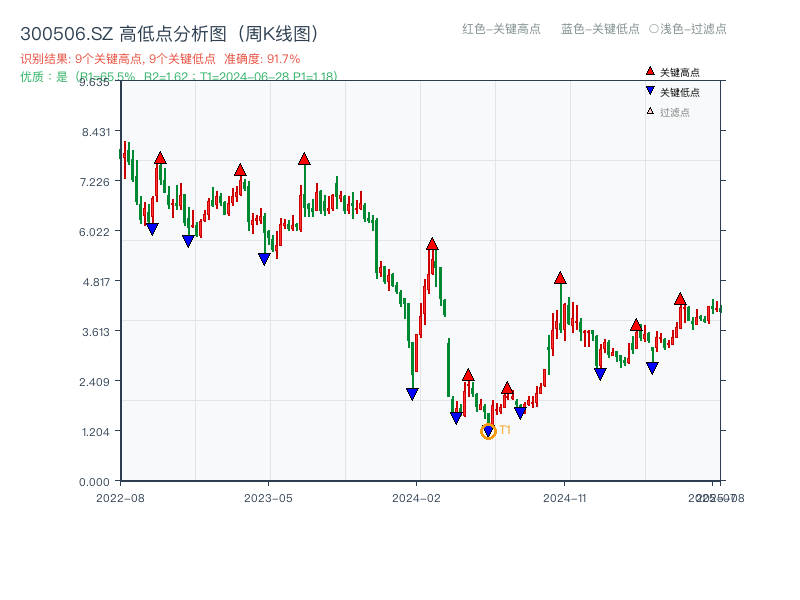Click the highest red triangle marker near 2022-09

click(160, 157)
